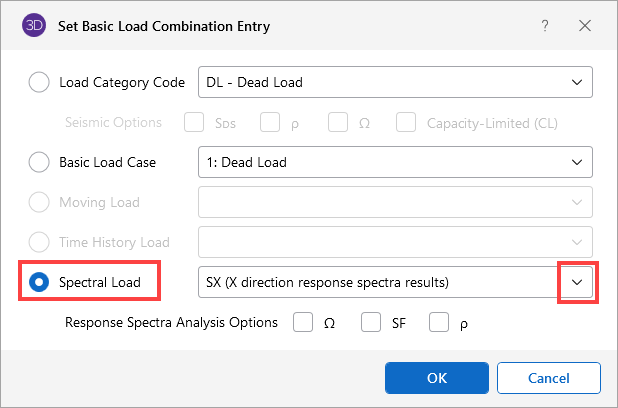618x408 pixels.
Task: Select the Basic Load Case radio button
Action: tap(40, 162)
